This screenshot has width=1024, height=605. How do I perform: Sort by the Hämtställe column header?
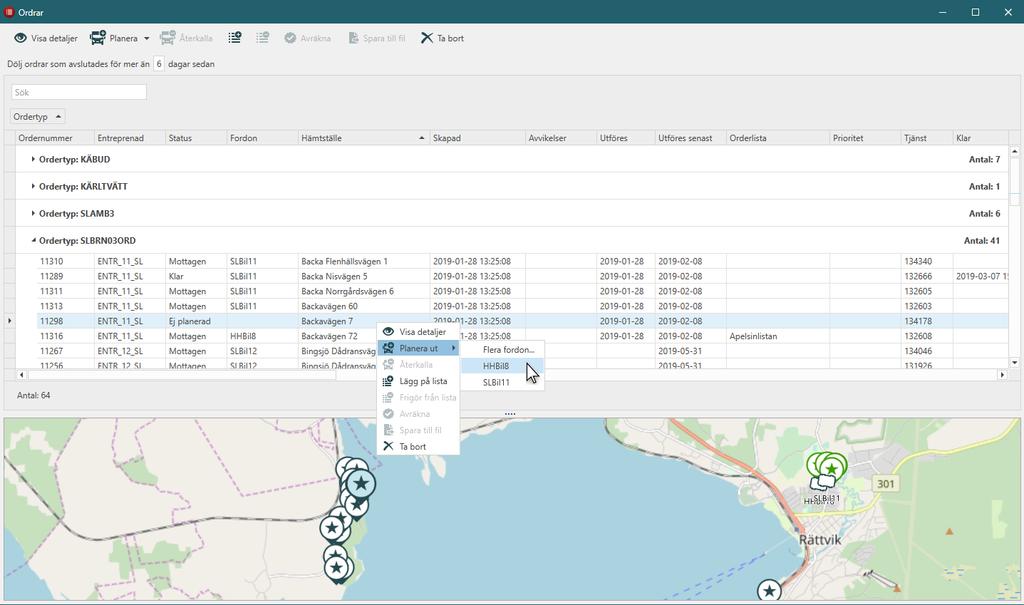pyautogui.click(x=364, y=138)
